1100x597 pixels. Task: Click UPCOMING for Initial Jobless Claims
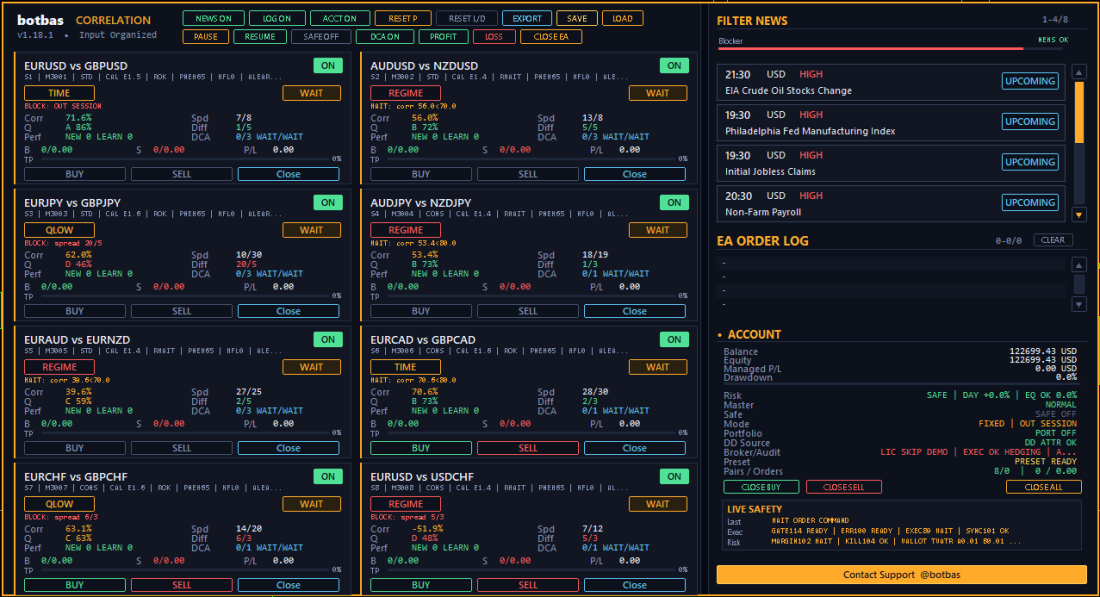click(x=1030, y=162)
